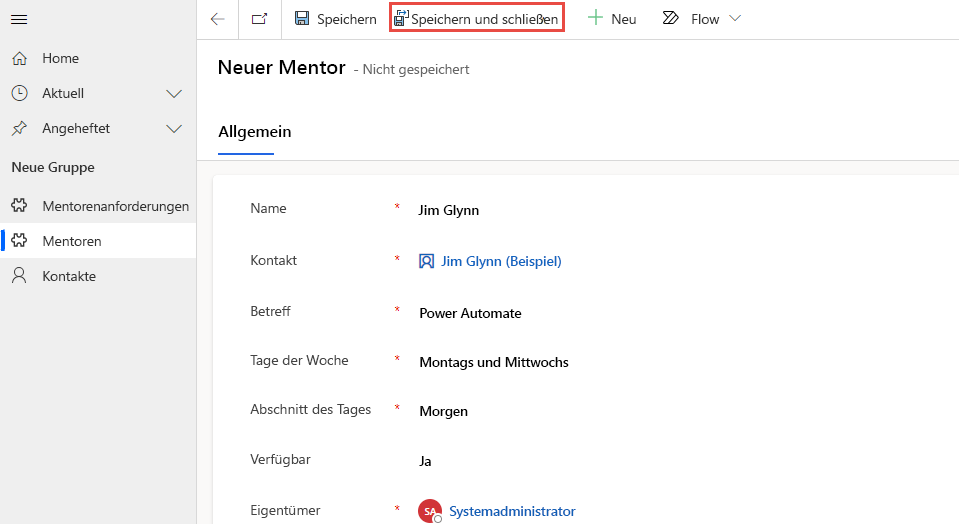The height and width of the screenshot is (524, 959).
Task: Click the Eigentümer field label
Action: [x=285, y=511]
